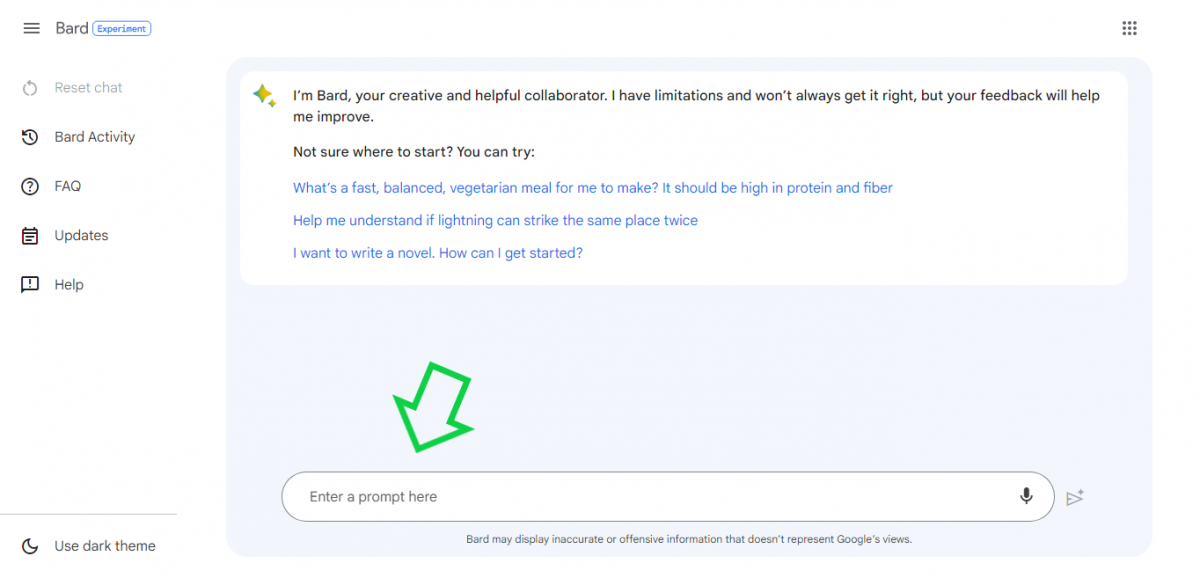This screenshot has height=578, width=1200.
Task: Click the send prompt arrow icon
Action: tap(1075, 497)
